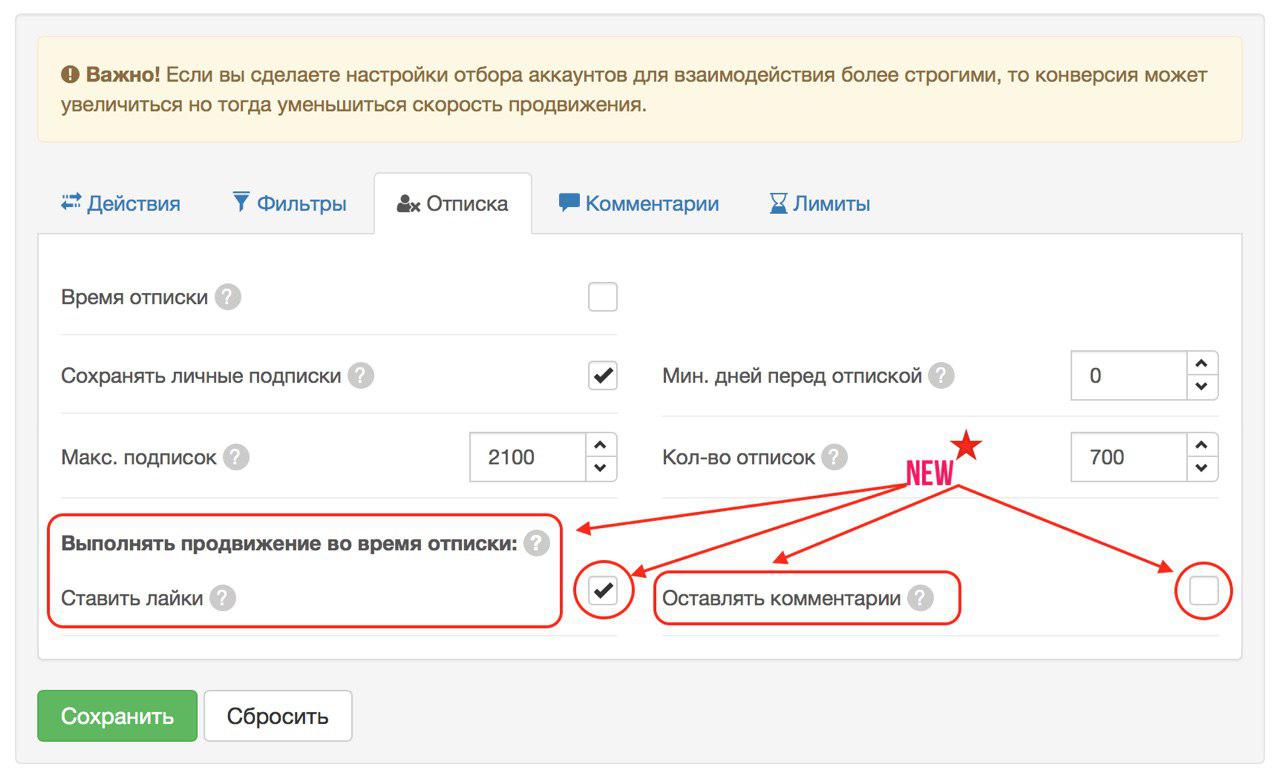Screen dimensions: 1280x779
Task: Open the Лимиты tab
Action: [x=820, y=204]
